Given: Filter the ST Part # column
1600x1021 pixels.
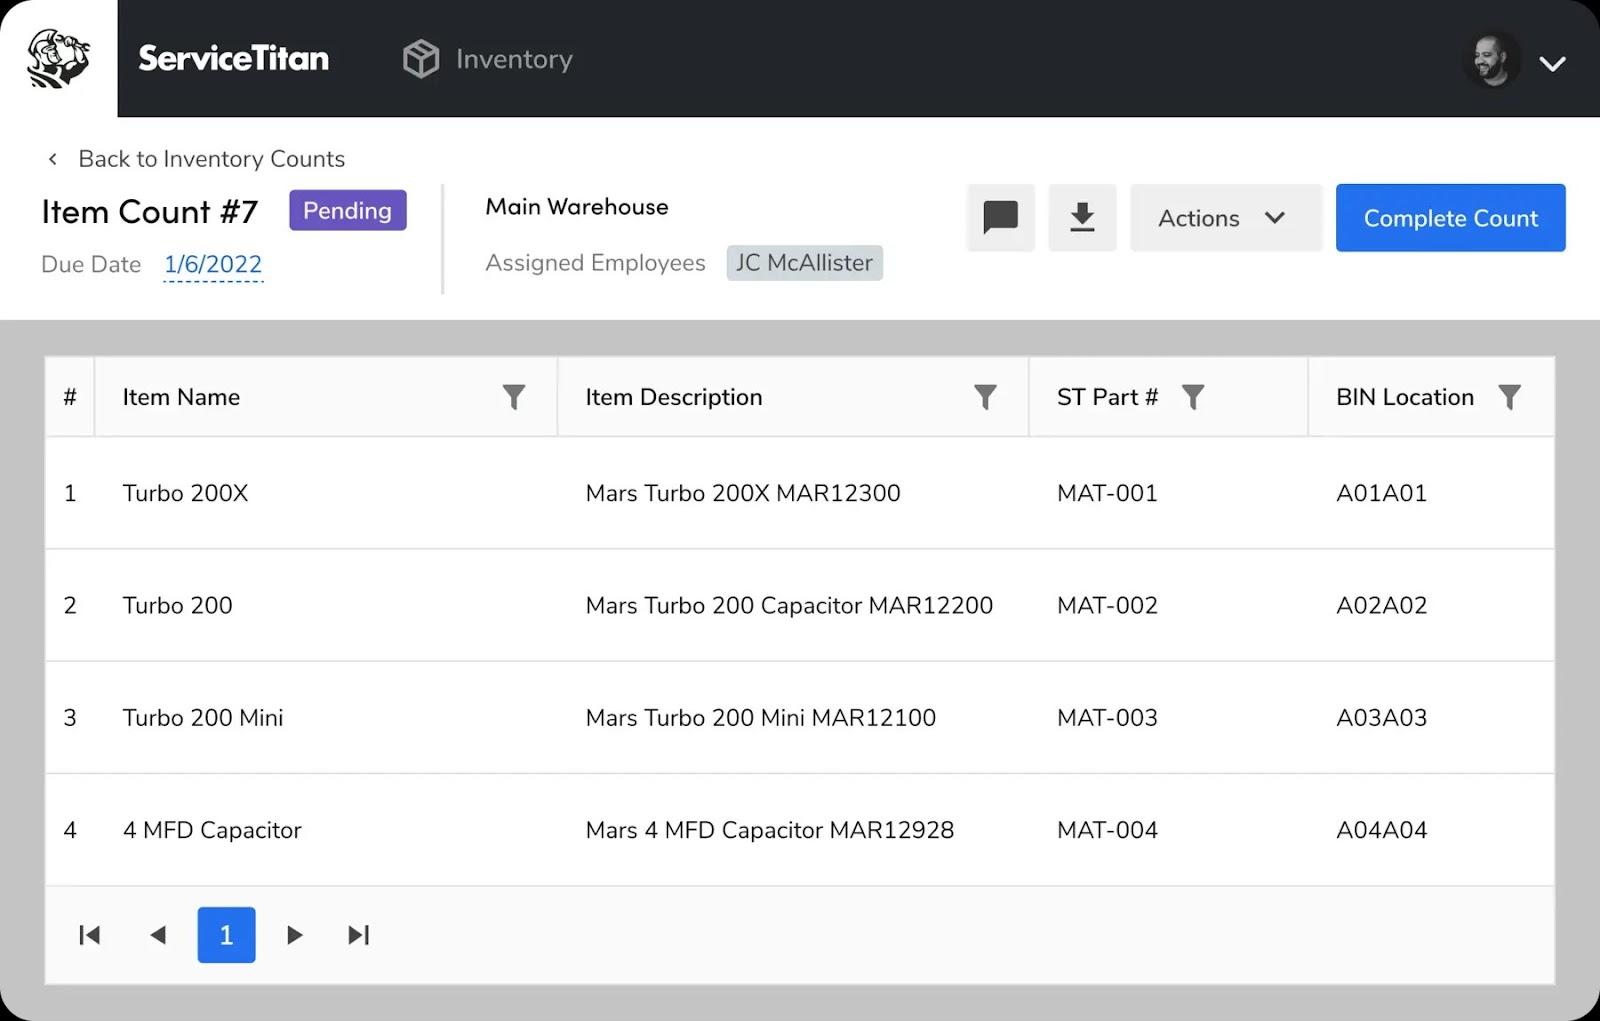Looking at the screenshot, I should (x=1193, y=397).
